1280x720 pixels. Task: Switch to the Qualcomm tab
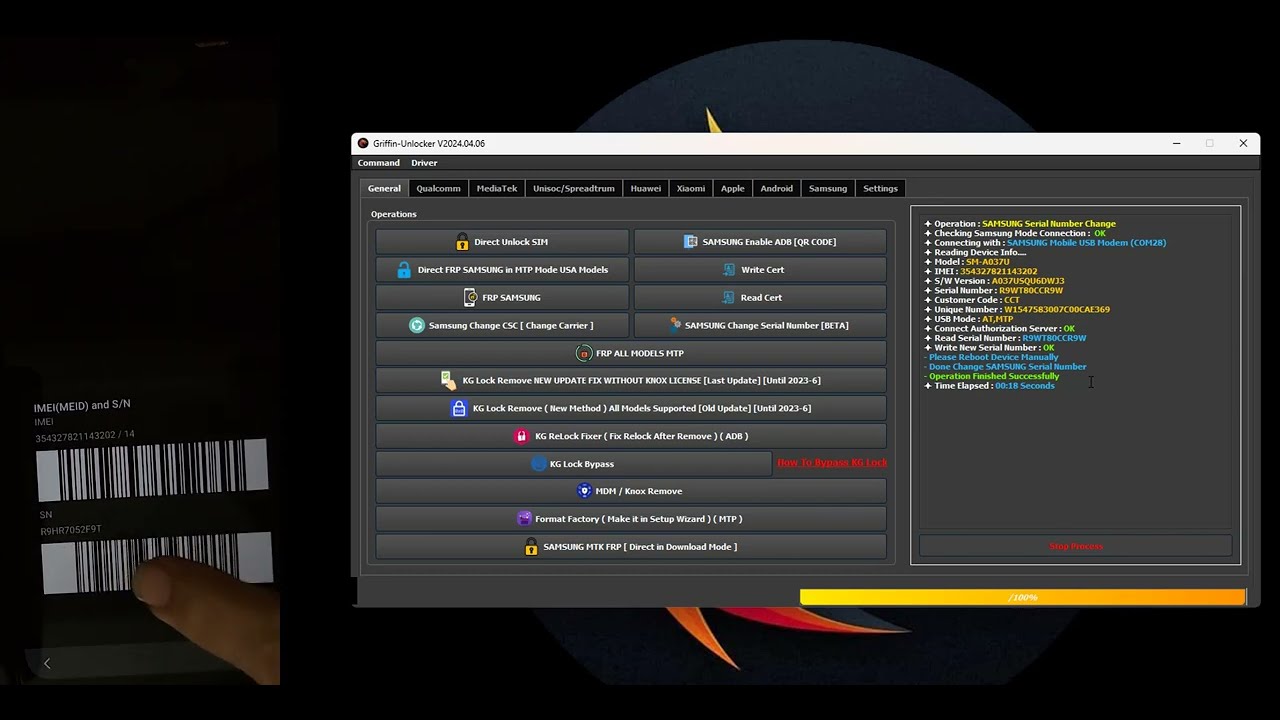pos(438,188)
